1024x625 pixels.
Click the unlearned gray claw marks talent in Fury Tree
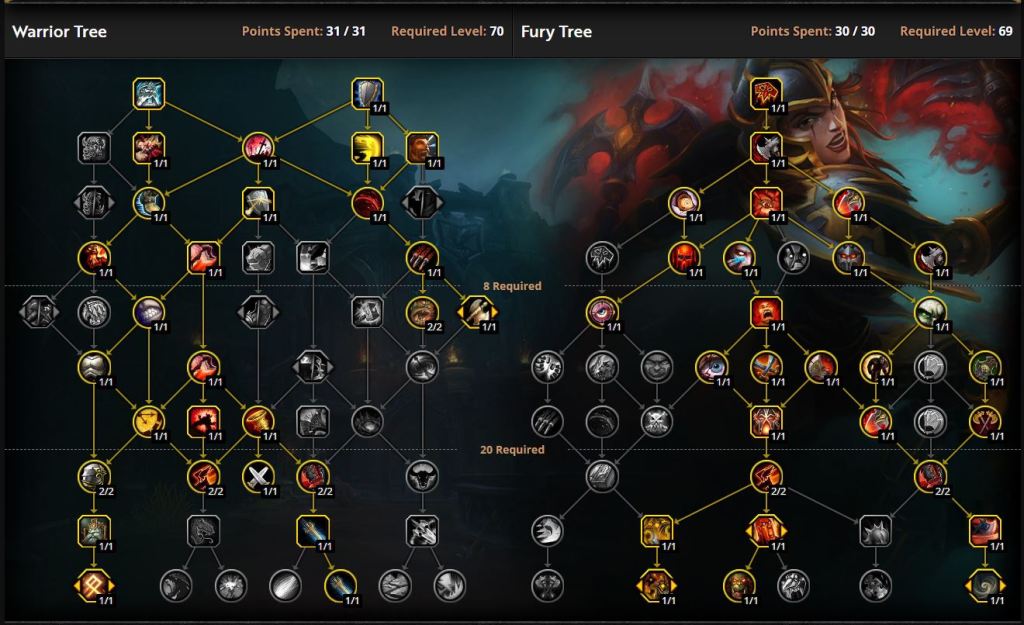[547, 422]
